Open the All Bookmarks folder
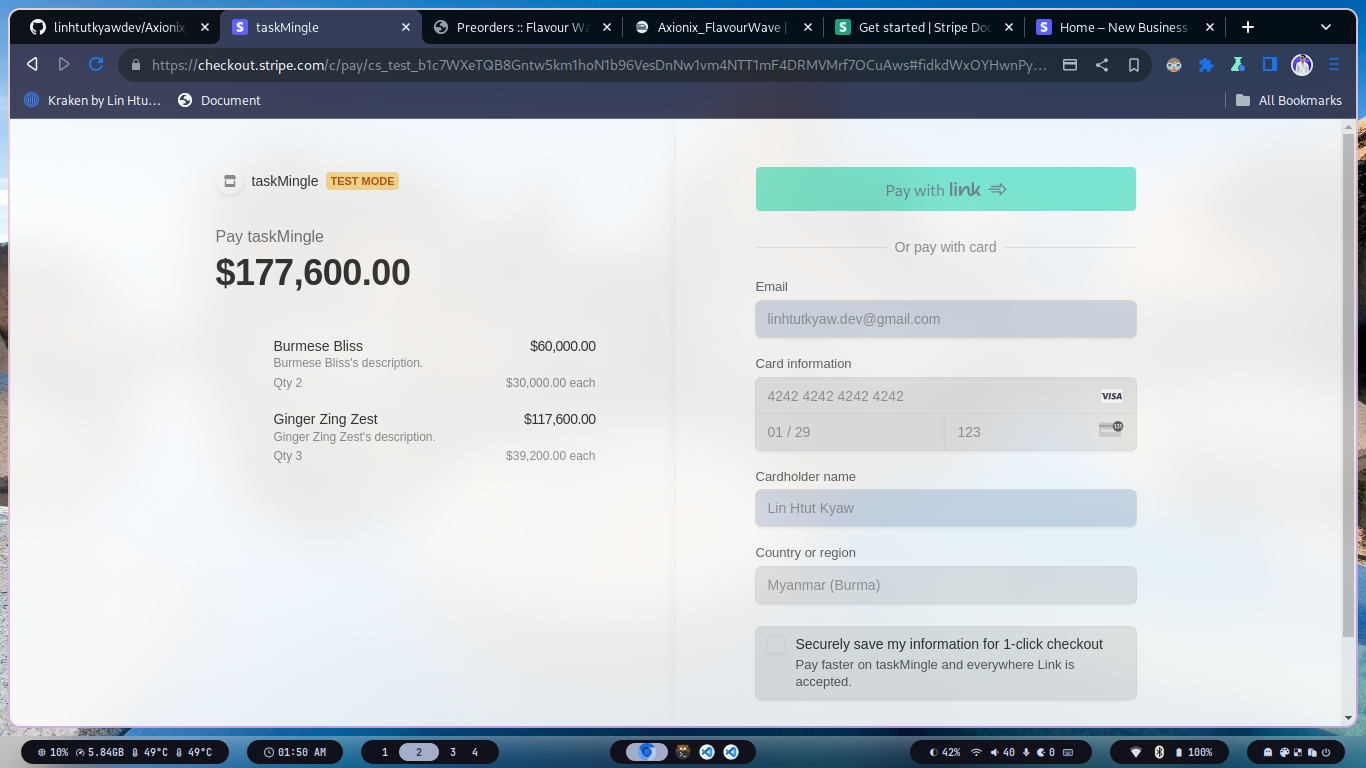The image size is (1366, 768). coord(1289,100)
